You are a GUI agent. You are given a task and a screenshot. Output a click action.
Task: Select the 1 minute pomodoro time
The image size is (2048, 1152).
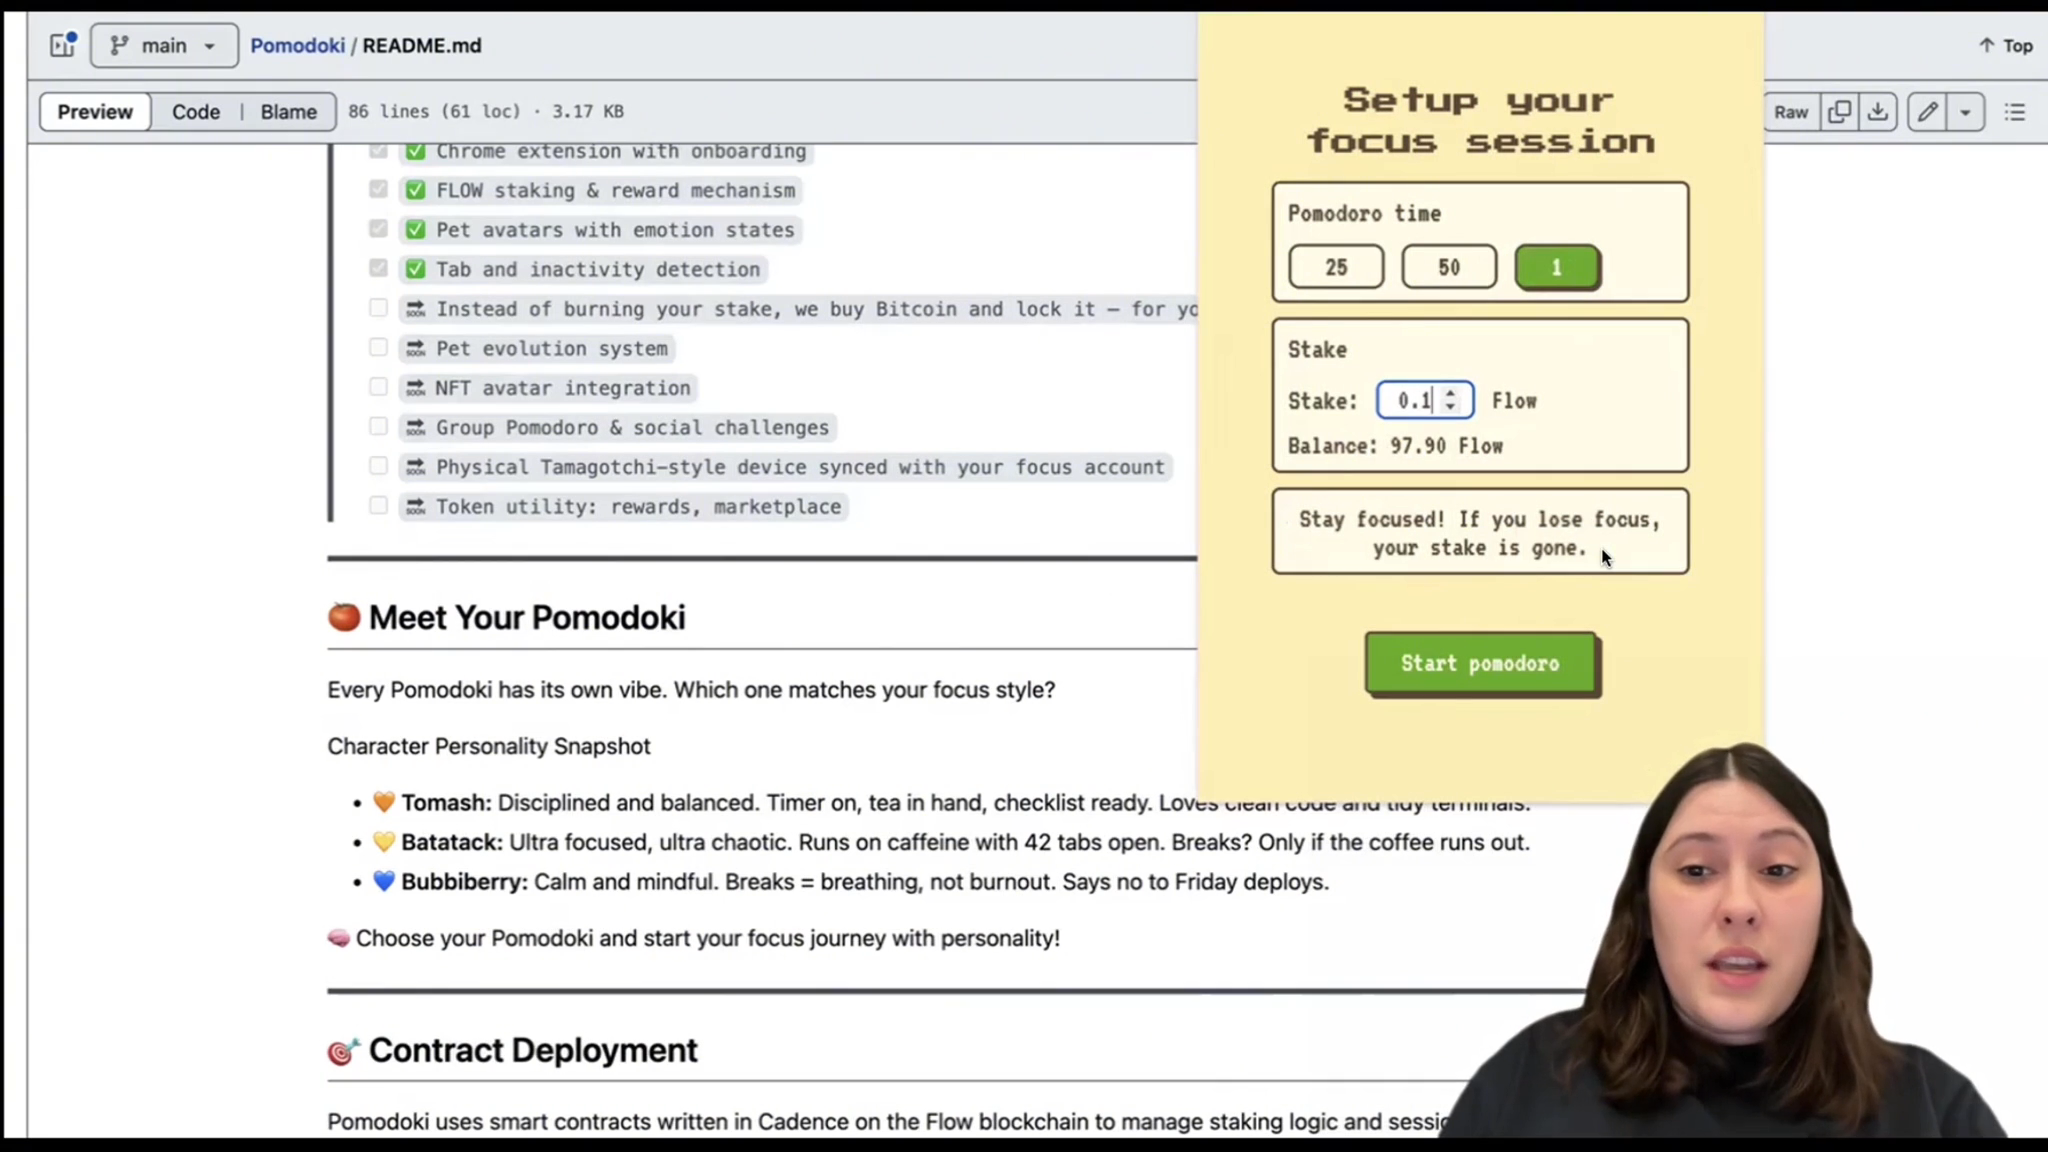[x=1557, y=268]
